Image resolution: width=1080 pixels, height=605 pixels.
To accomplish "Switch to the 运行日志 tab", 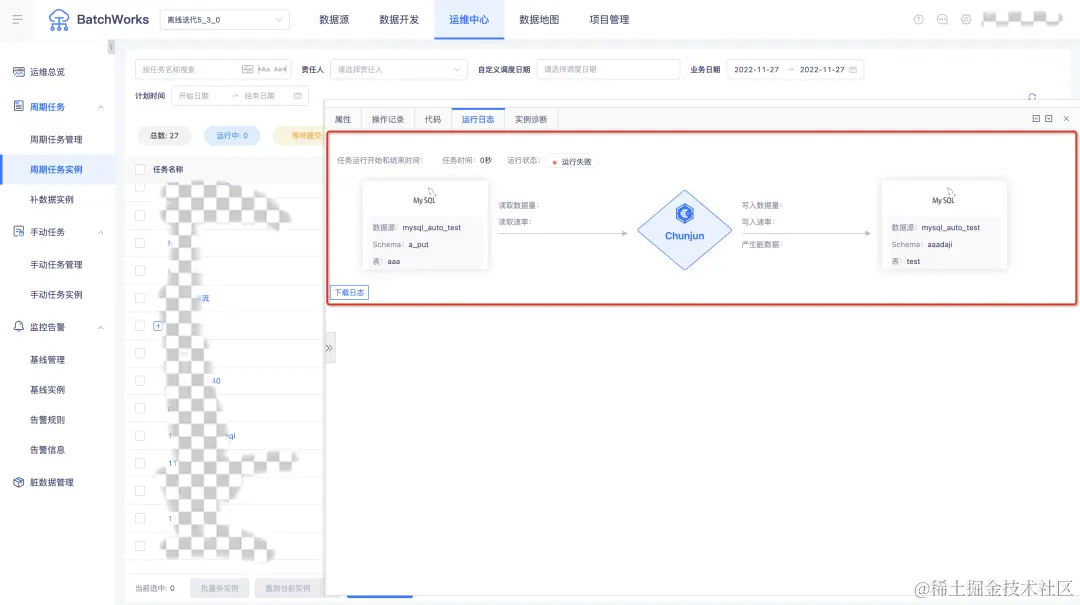I will [x=478, y=119].
